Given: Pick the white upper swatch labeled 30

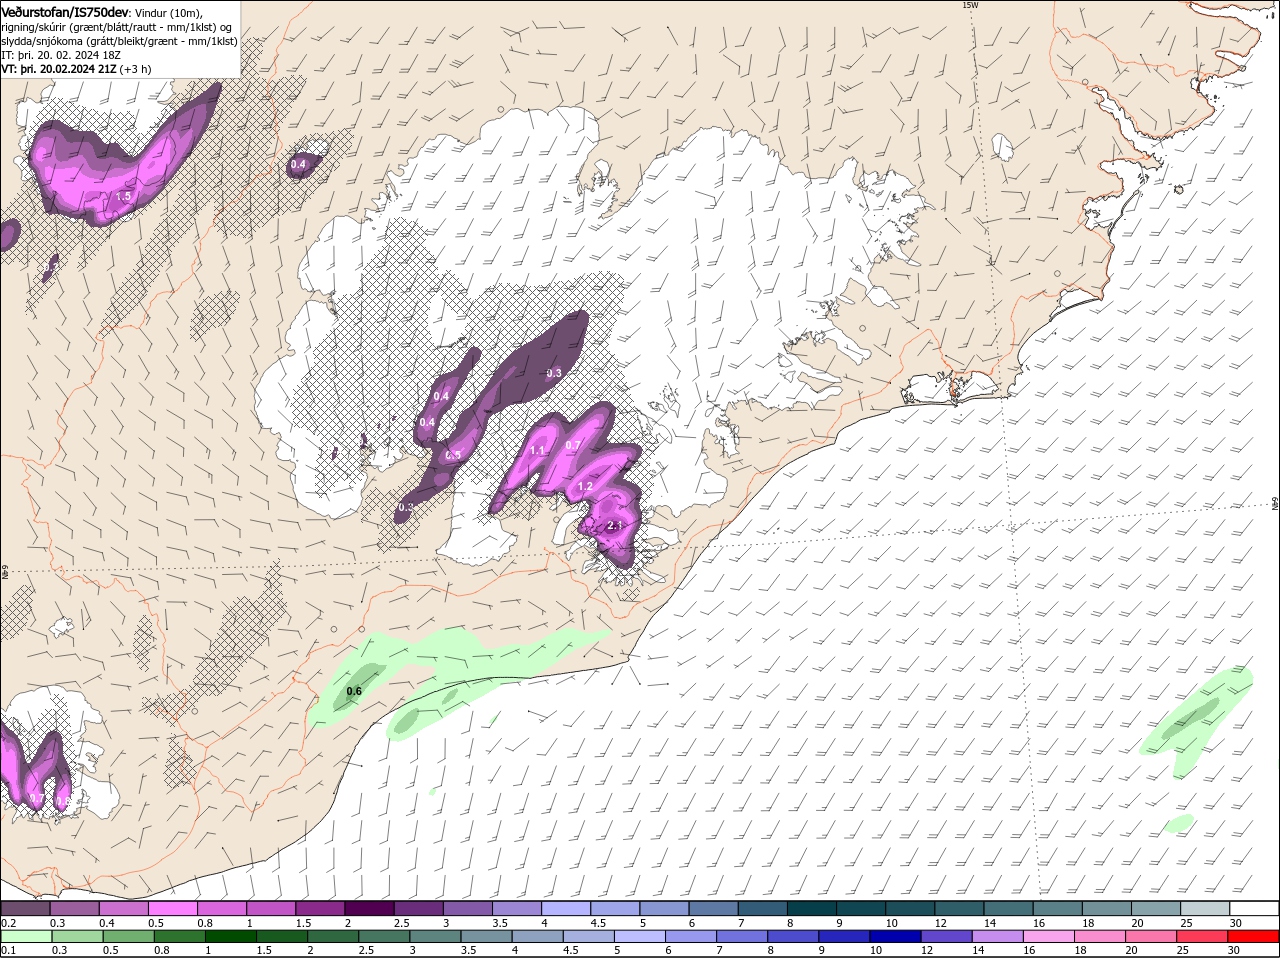Looking at the screenshot, I should (x=1255, y=908).
